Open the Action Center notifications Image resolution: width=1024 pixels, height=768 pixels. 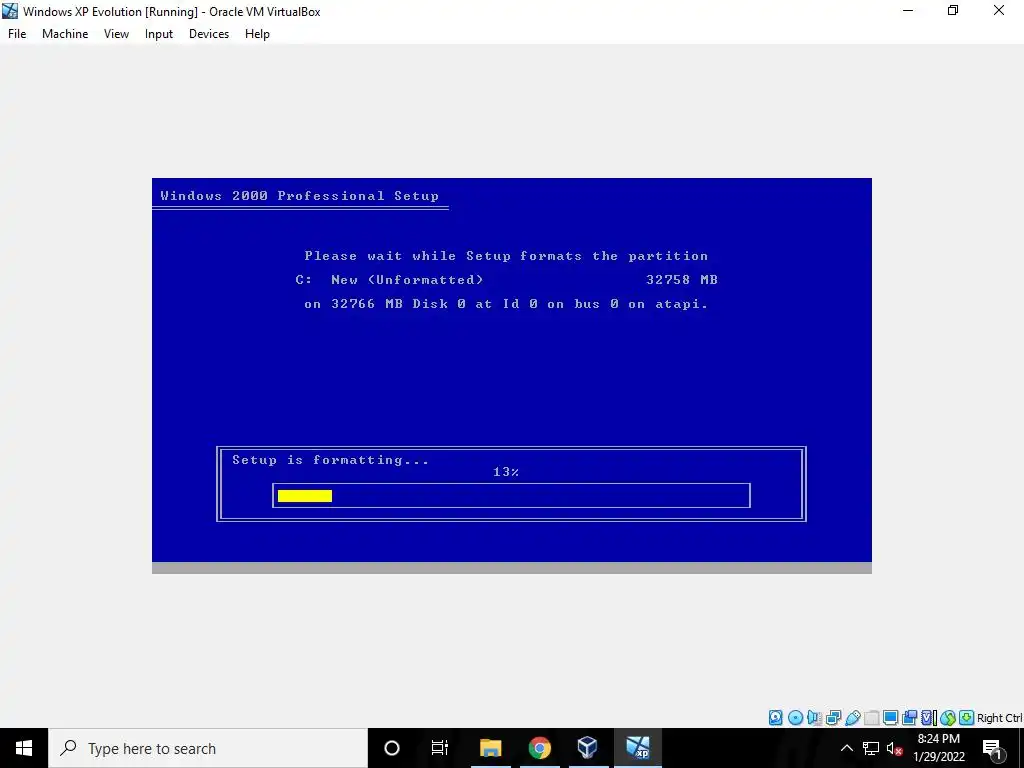pos(992,748)
